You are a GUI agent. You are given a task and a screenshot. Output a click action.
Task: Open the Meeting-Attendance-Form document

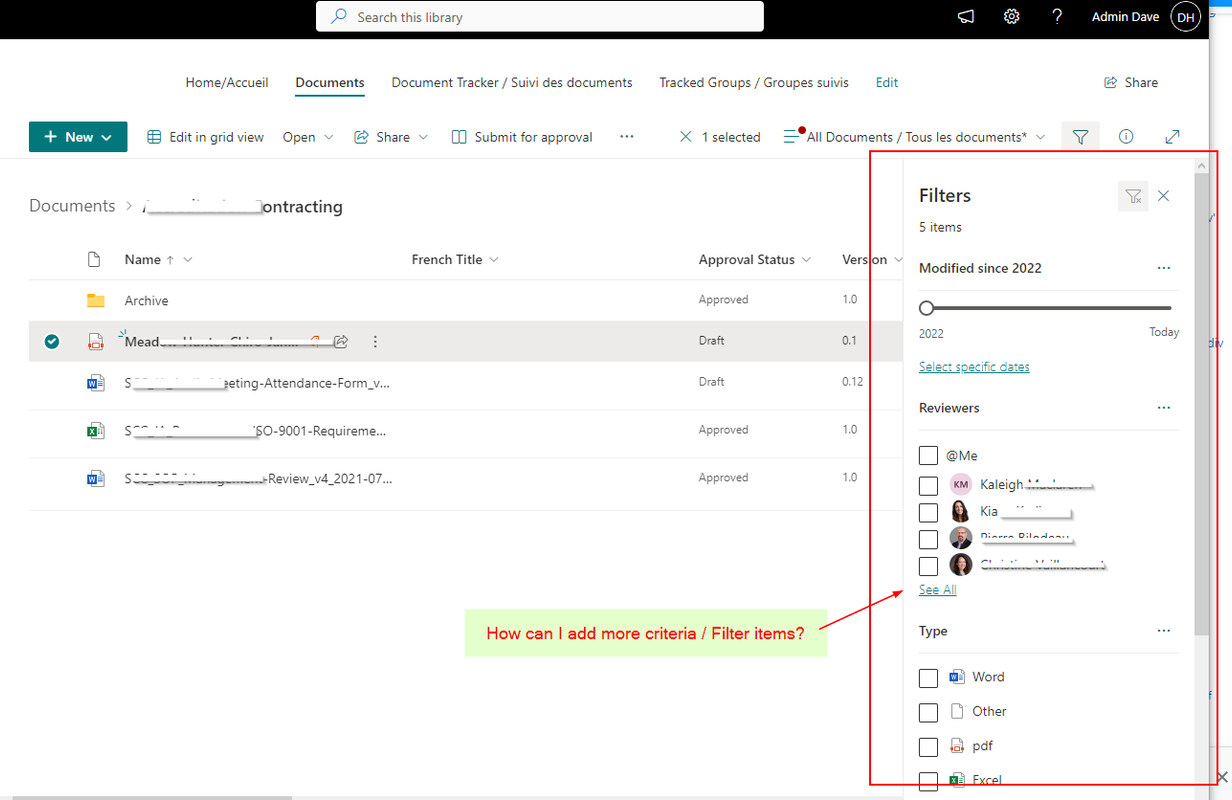pyautogui.click(x=257, y=382)
